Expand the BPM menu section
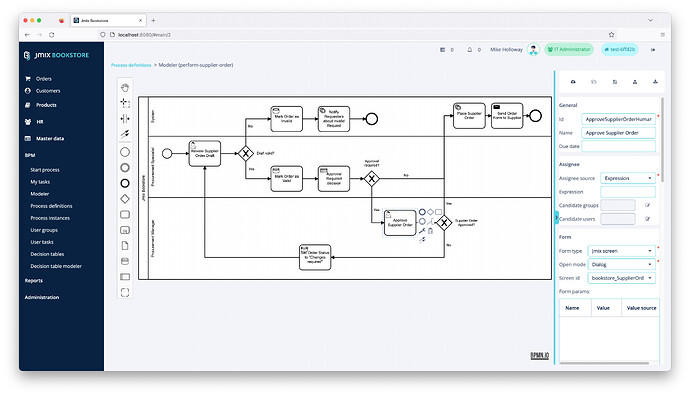690x396 pixels. tap(30, 155)
